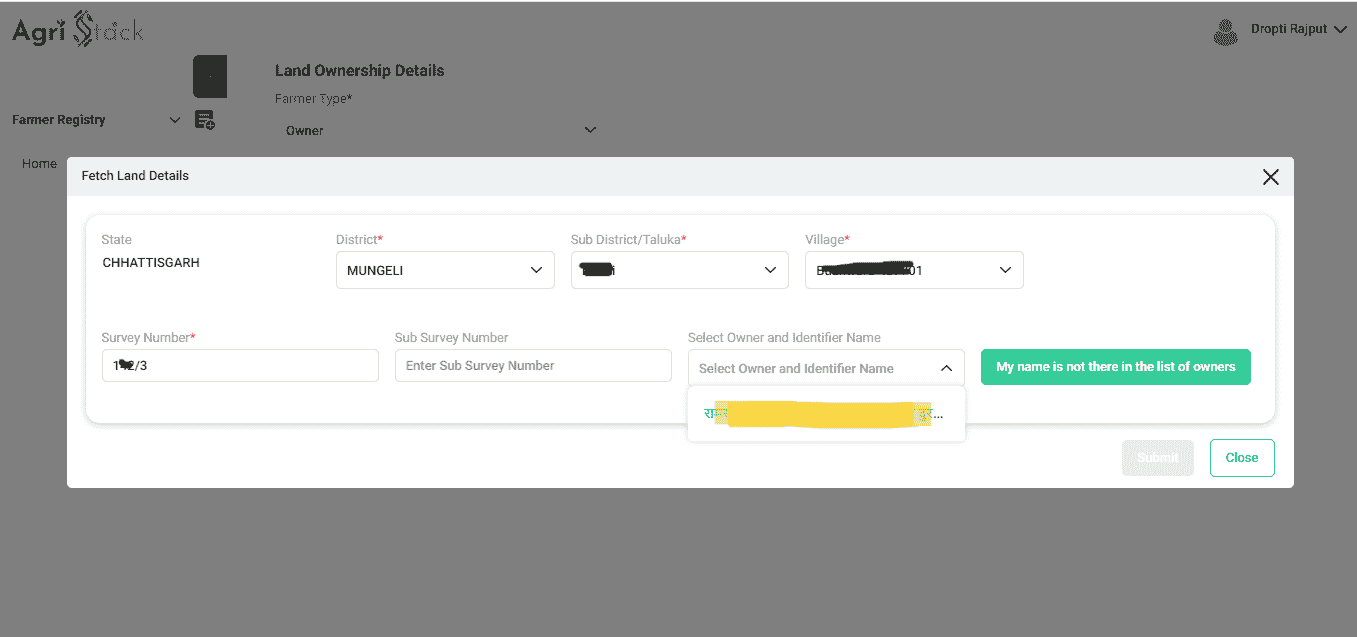Click the Farmer Registry menu label
The width and height of the screenshot is (1357, 637).
click(59, 120)
